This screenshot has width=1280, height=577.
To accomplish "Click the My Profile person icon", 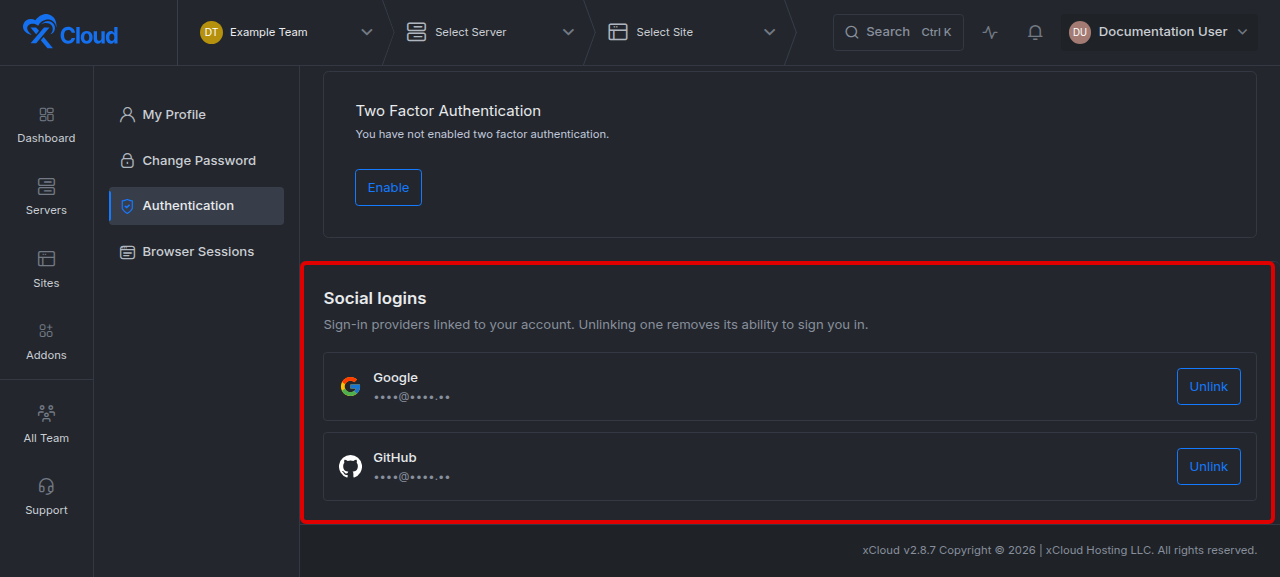I will click(x=127, y=114).
